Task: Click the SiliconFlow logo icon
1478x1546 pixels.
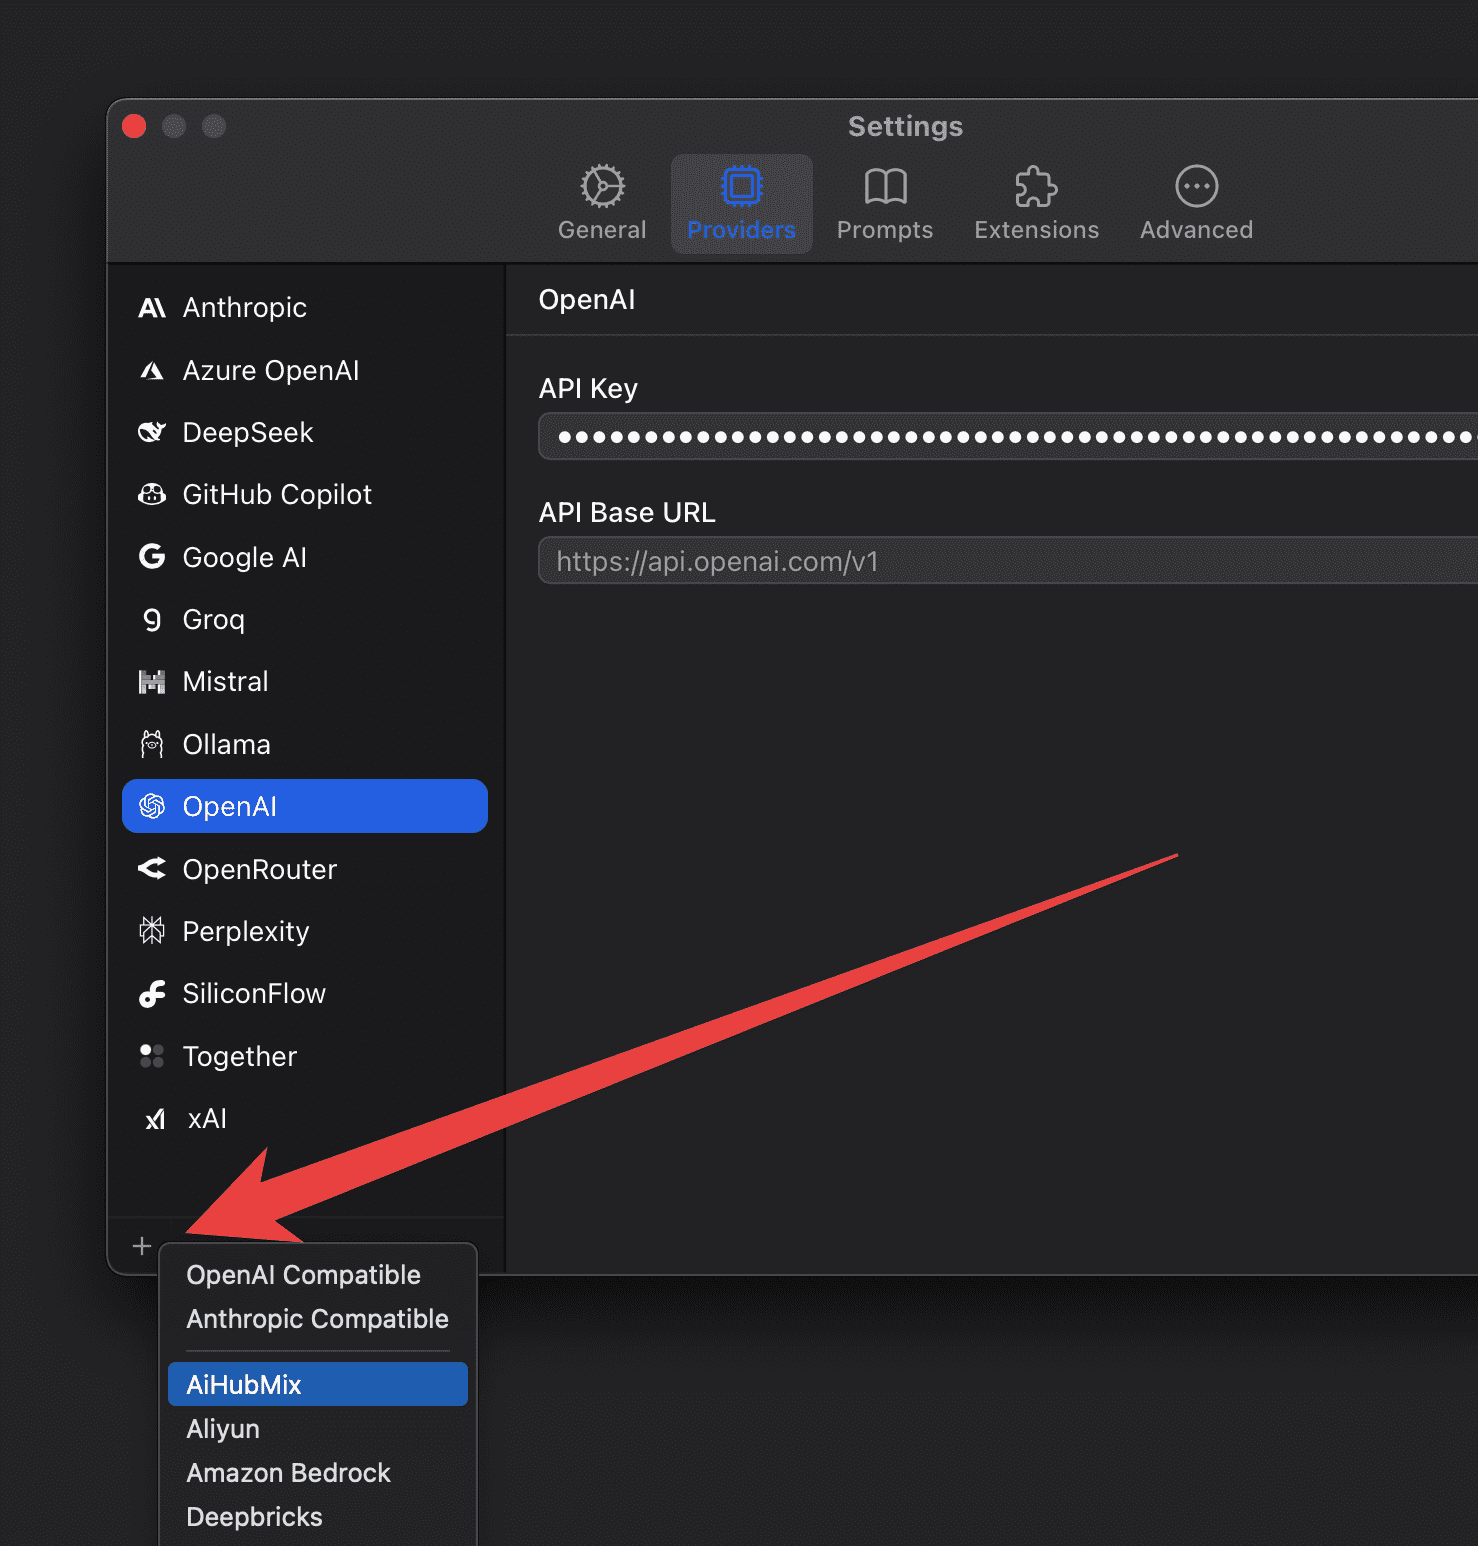Action: coord(152,994)
